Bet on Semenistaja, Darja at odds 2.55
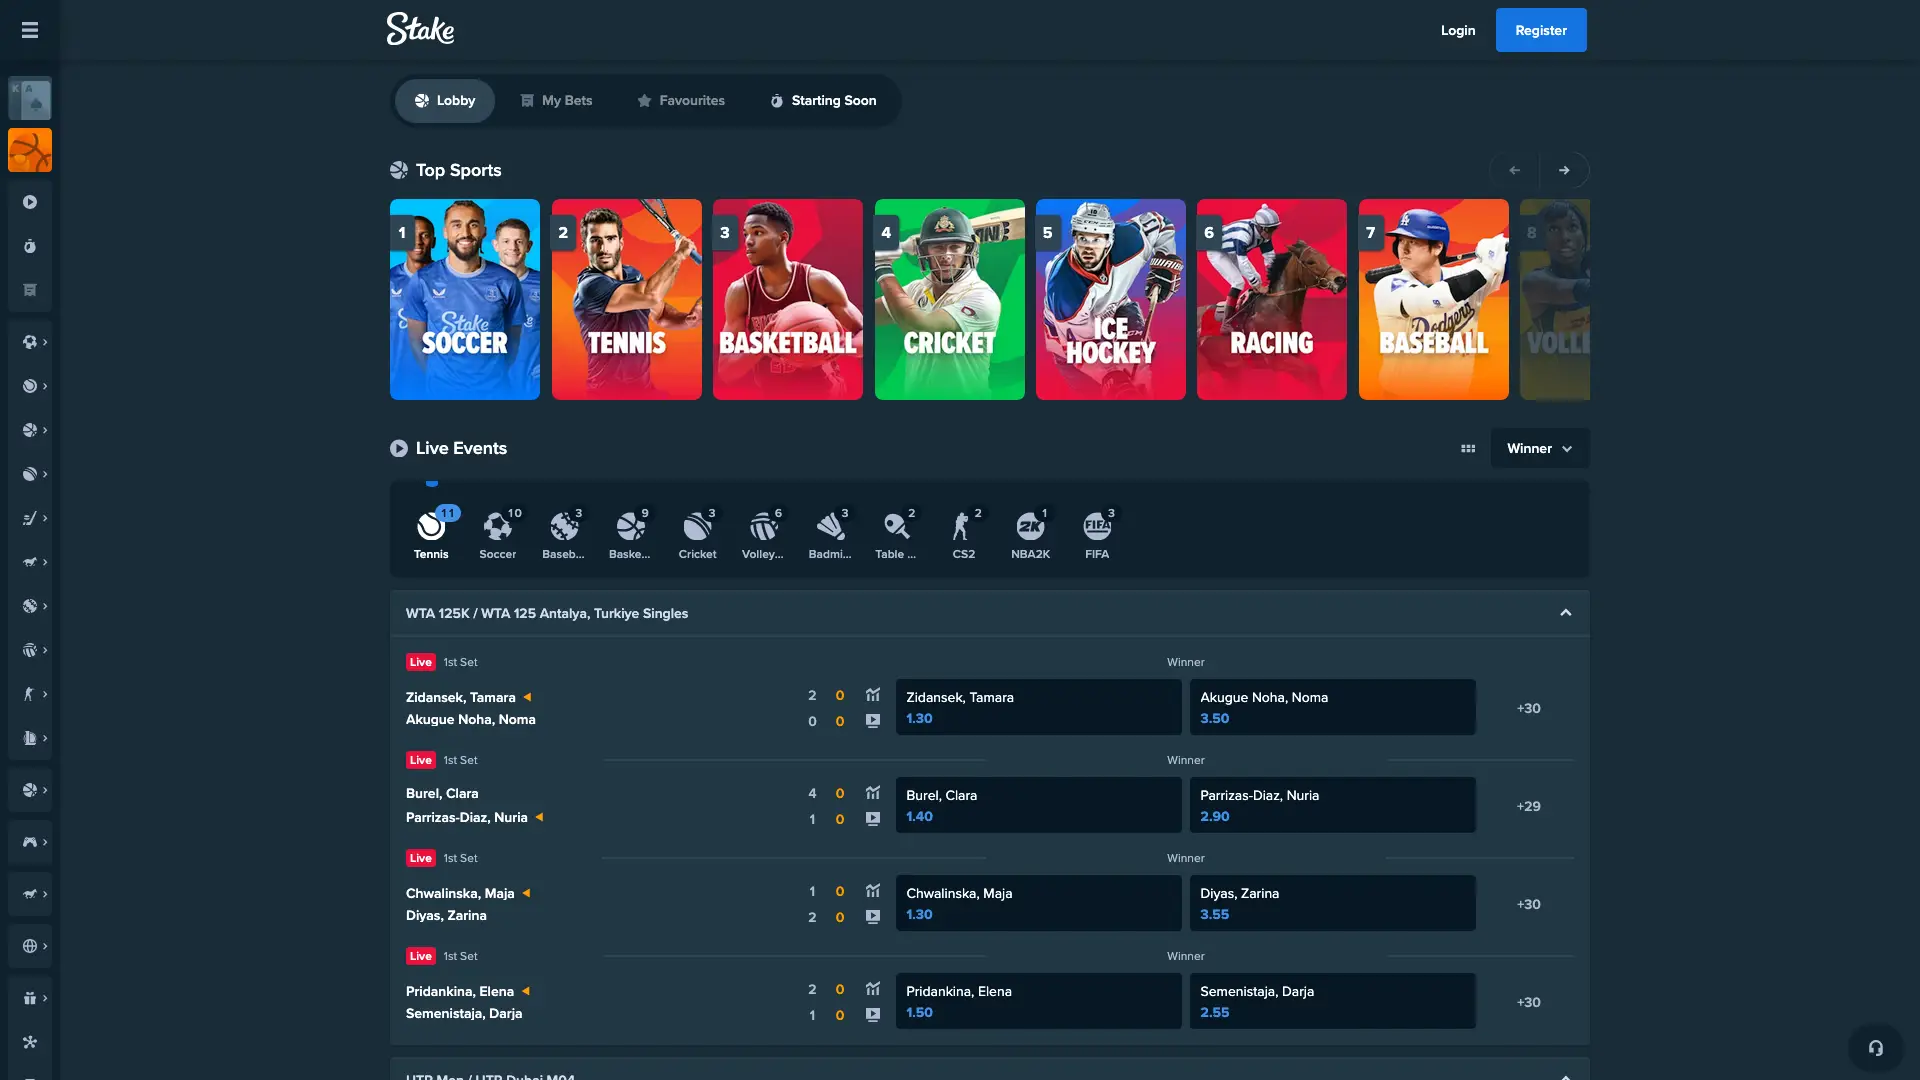This screenshot has height=1080, width=1920. point(1332,1001)
